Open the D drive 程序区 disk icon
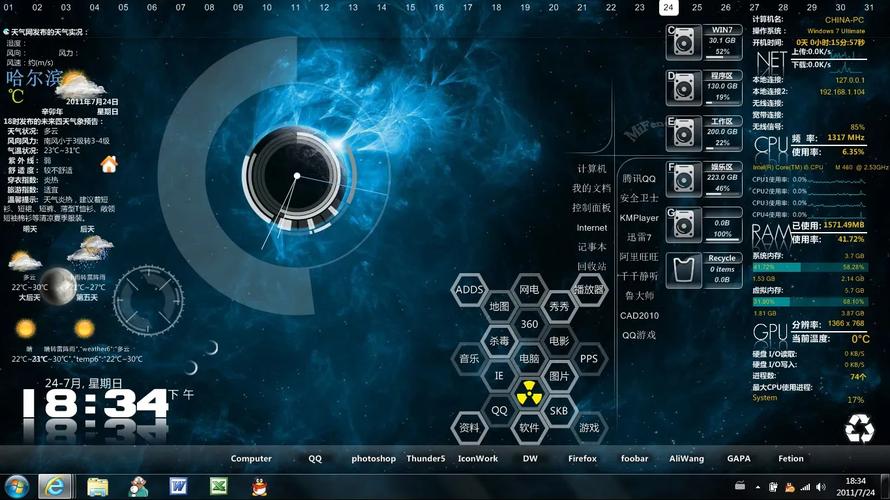Viewport: 890px width, 500px height. tap(683, 87)
